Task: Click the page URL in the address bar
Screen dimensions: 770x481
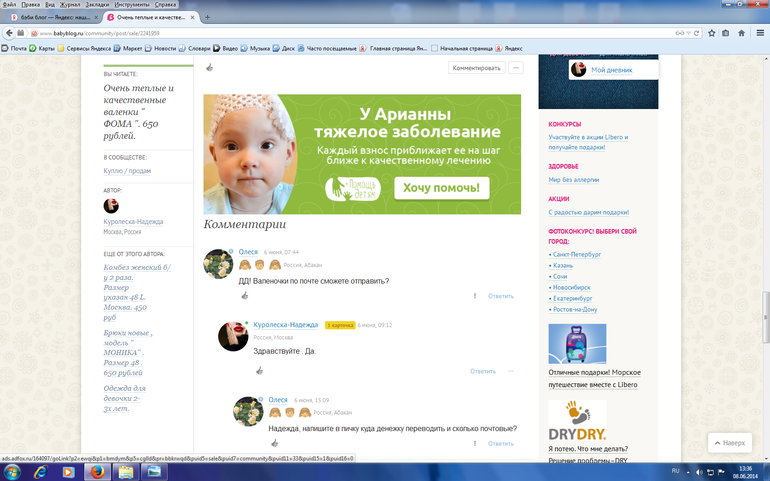Action: [x=99, y=33]
